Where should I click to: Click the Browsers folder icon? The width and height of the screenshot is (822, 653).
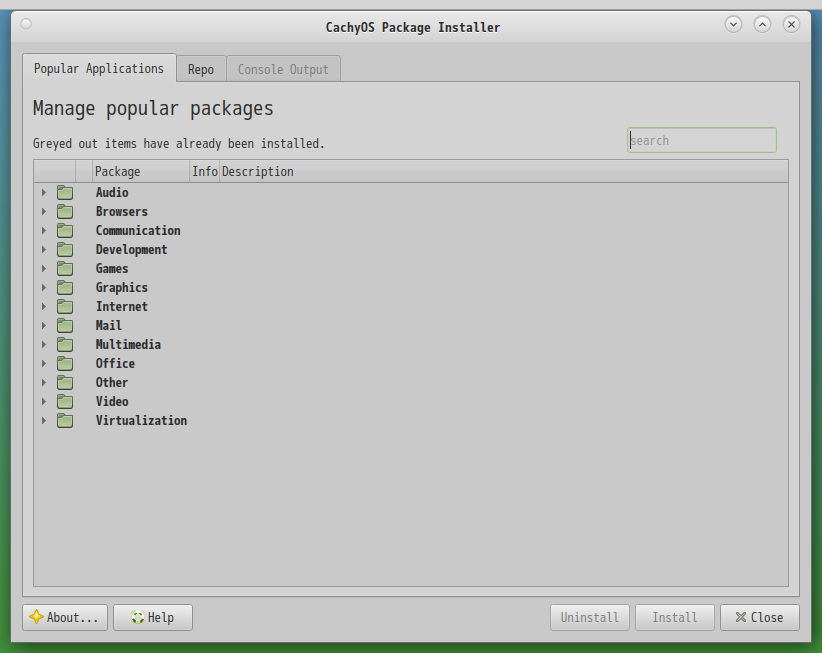65,212
